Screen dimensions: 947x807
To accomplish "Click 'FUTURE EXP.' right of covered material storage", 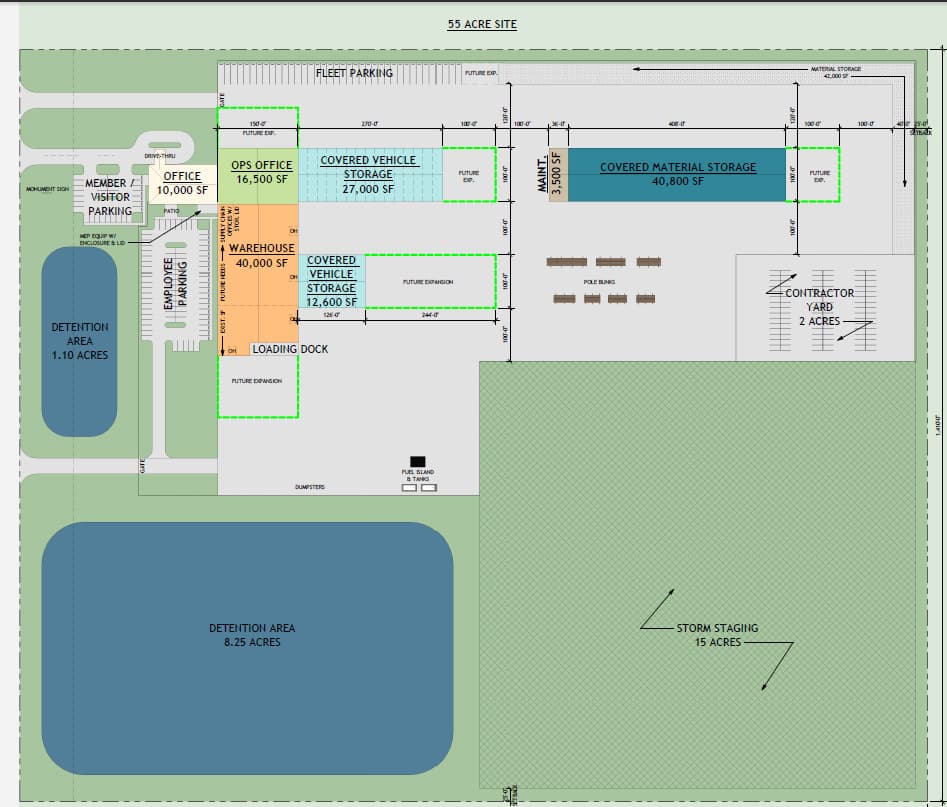I will 820,176.
